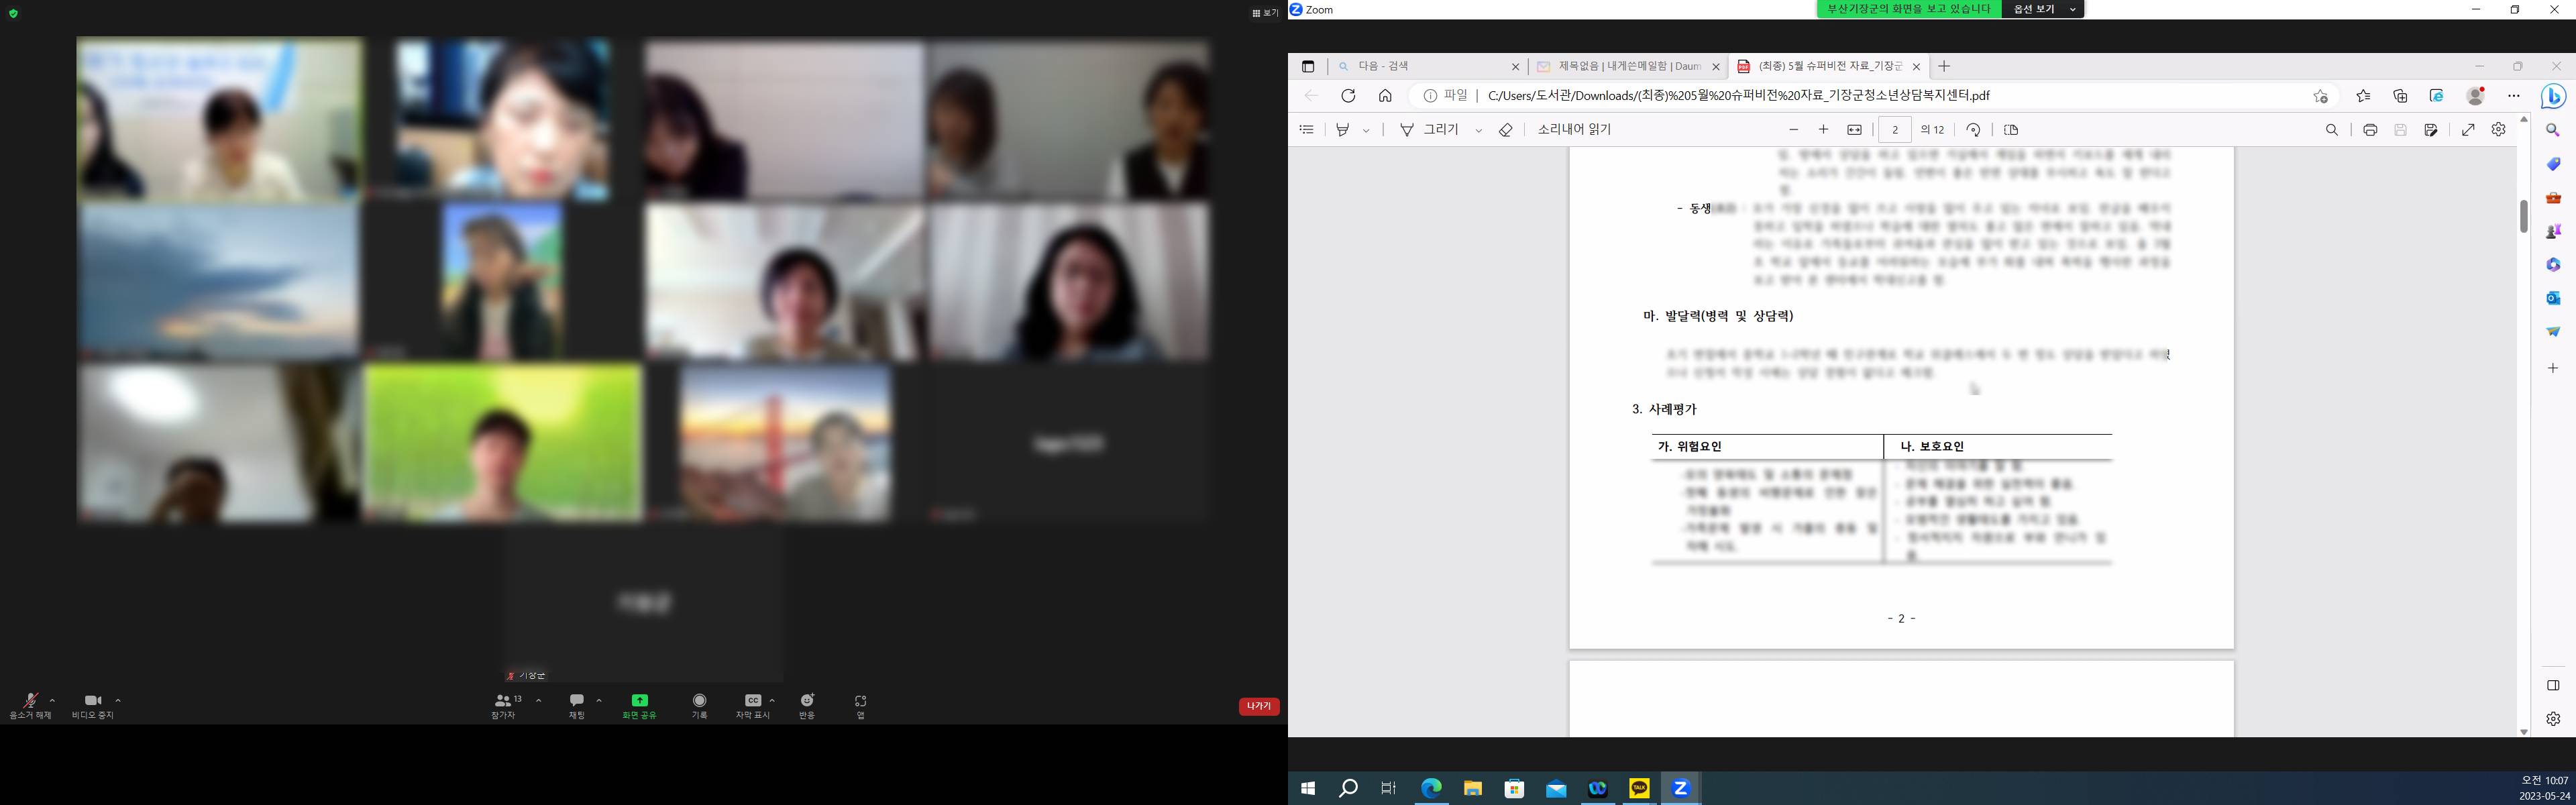
Task: Open the chat (채팅) panel
Action: [x=577, y=706]
